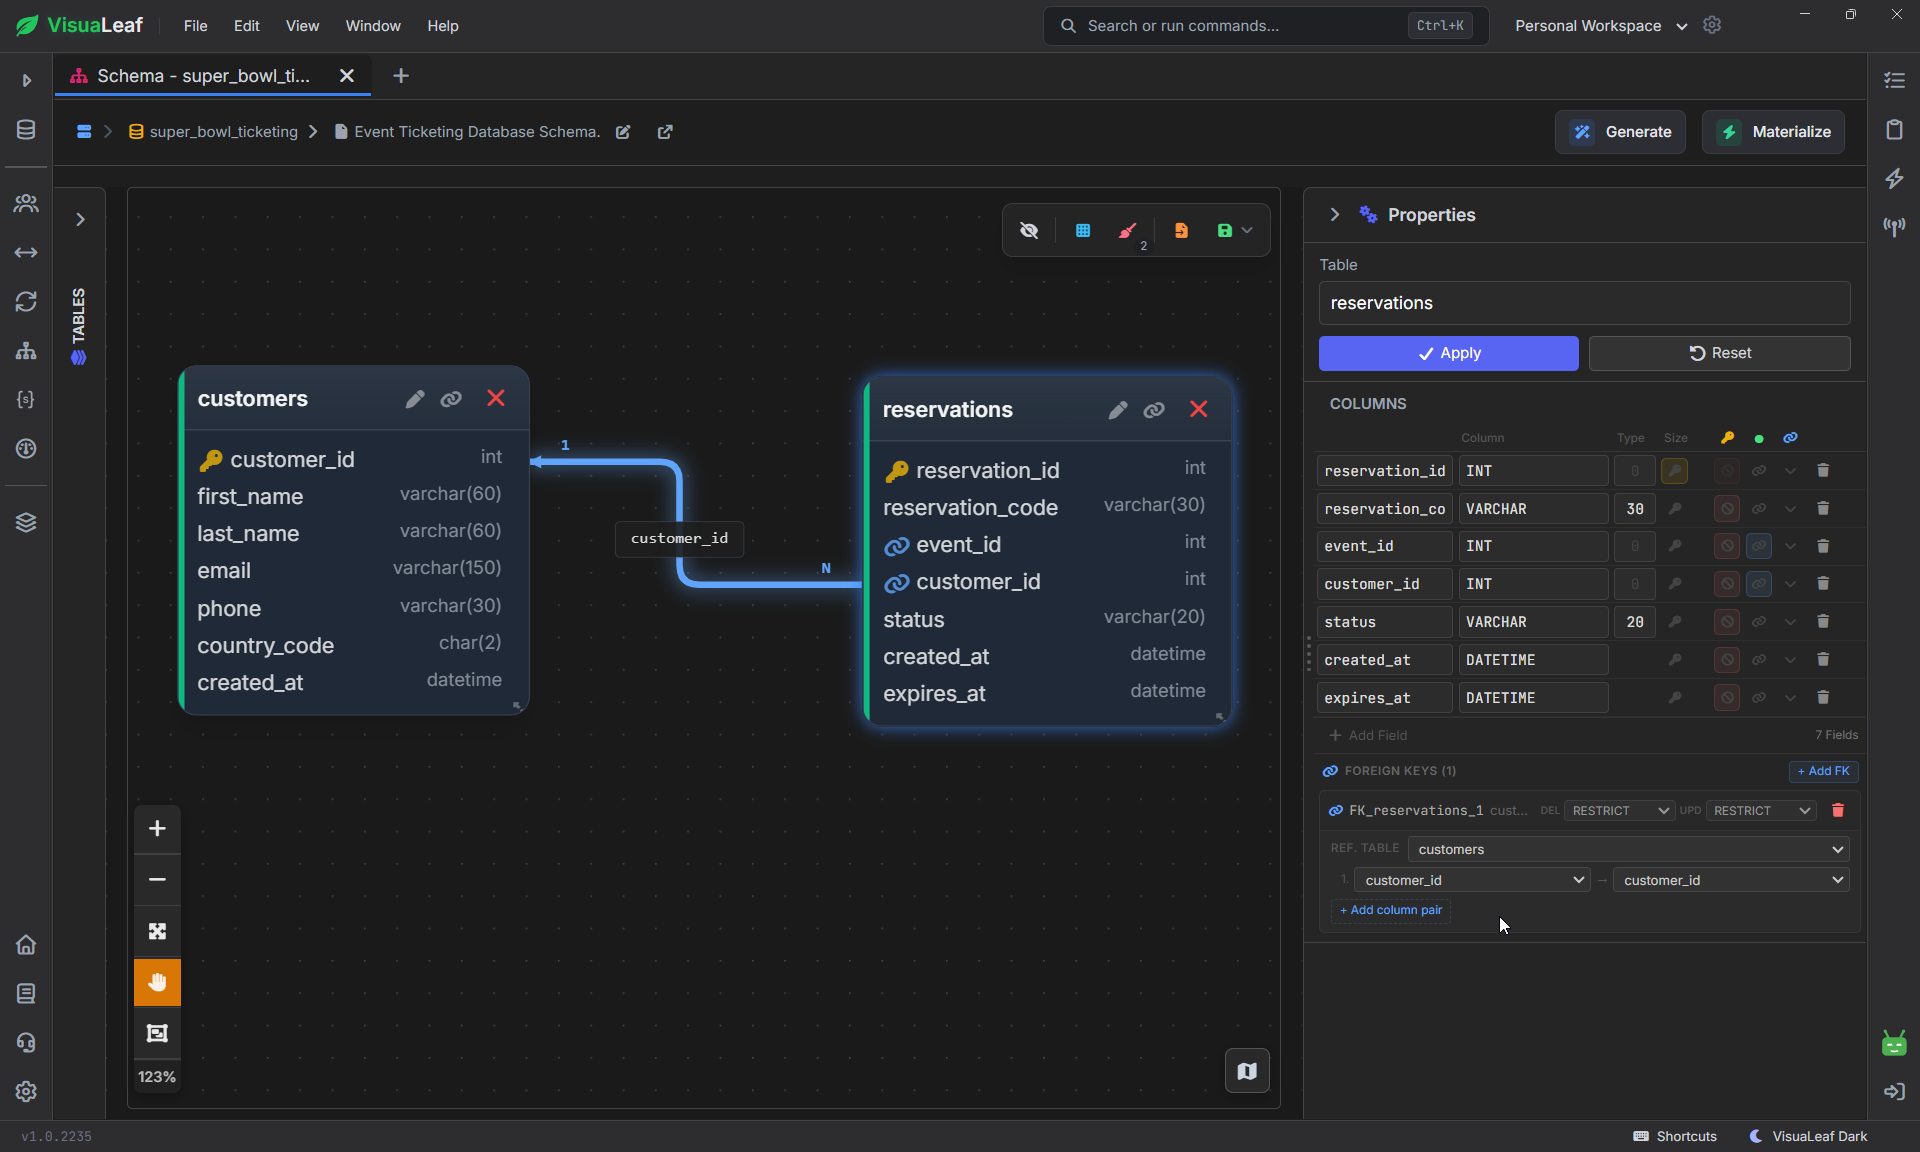1920x1152 pixels.
Task: Click the link icon on reservations table
Action: pos(1154,410)
